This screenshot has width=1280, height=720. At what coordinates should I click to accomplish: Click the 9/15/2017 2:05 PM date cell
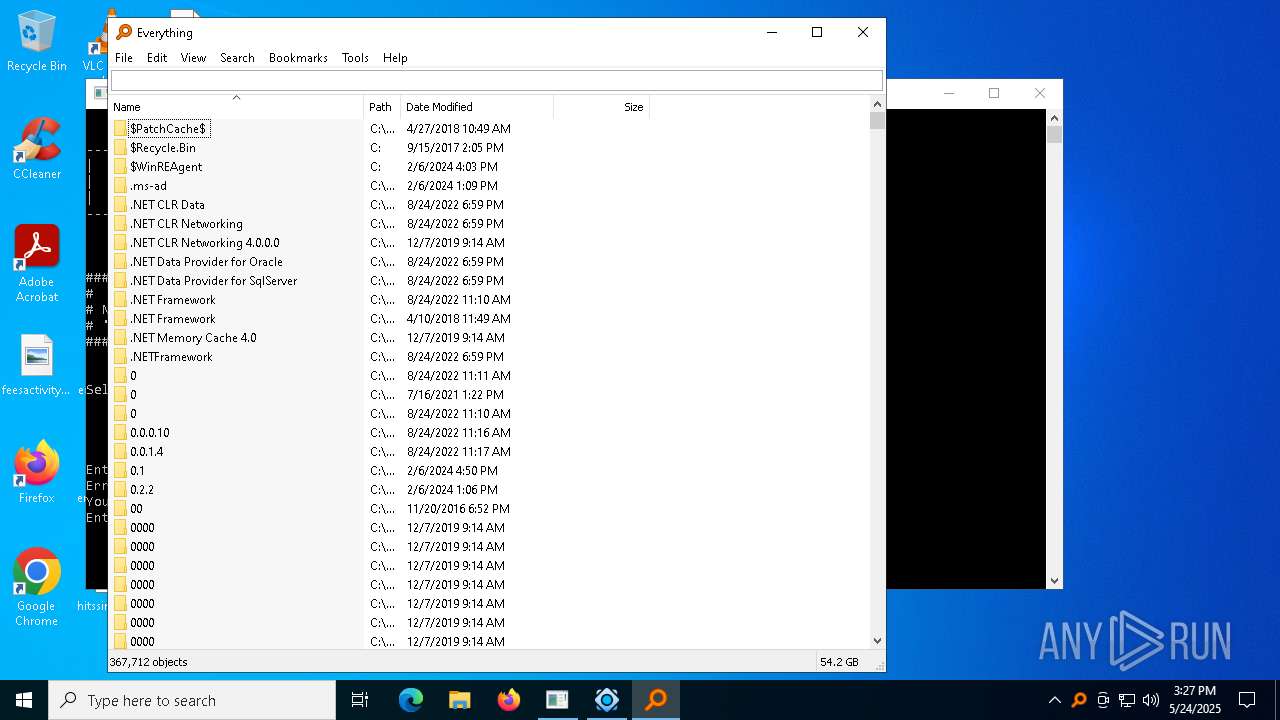[x=455, y=148]
